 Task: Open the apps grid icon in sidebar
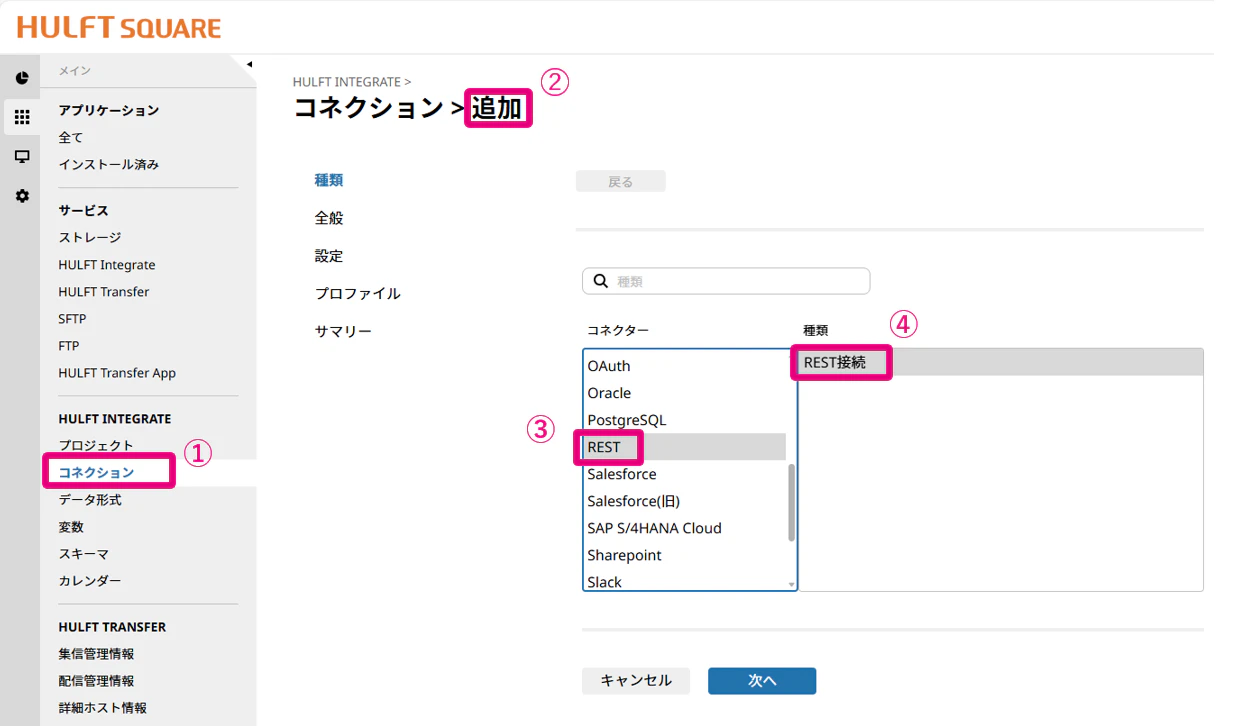point(22,117)
